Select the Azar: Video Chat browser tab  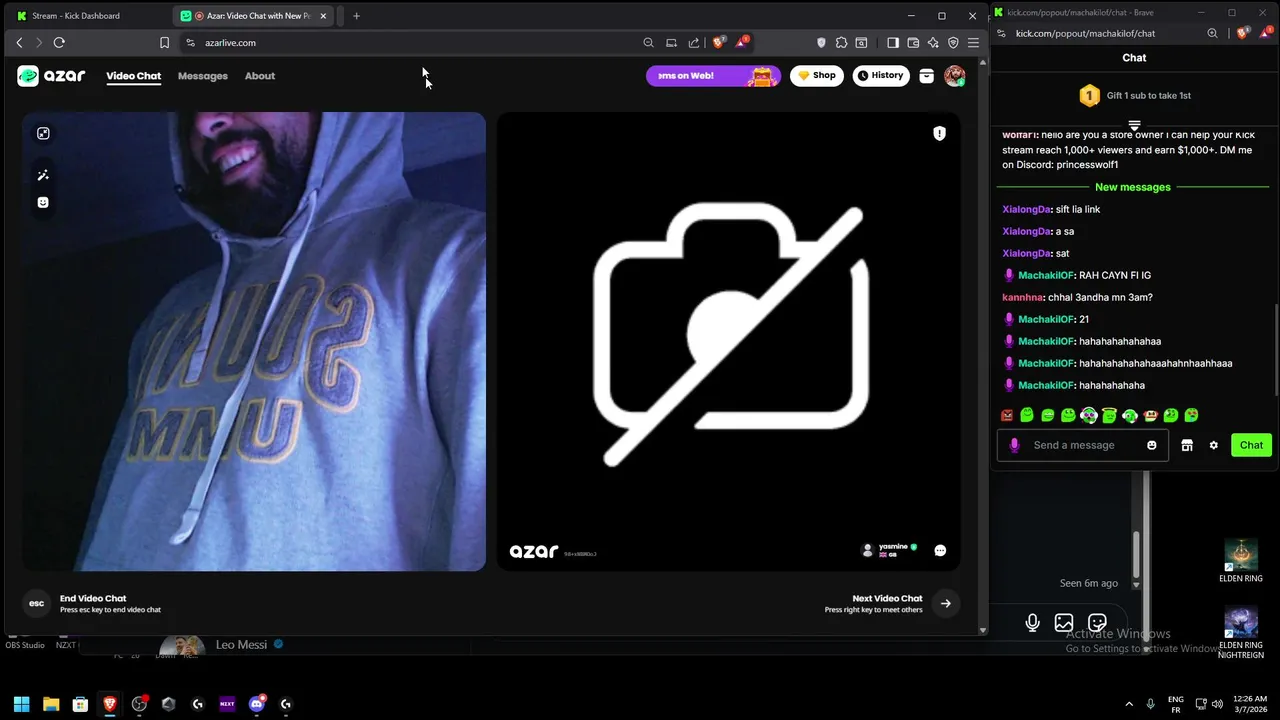(x=252, y=16)
